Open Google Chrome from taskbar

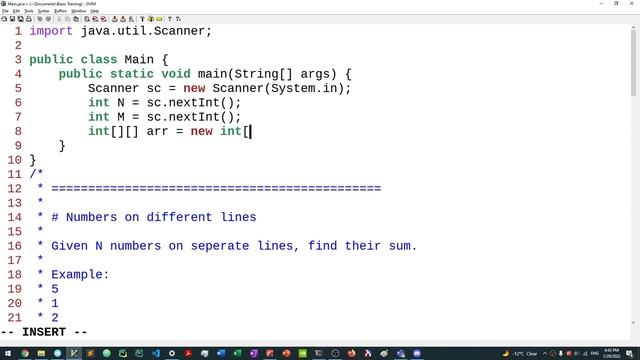(x=24, y=353)
